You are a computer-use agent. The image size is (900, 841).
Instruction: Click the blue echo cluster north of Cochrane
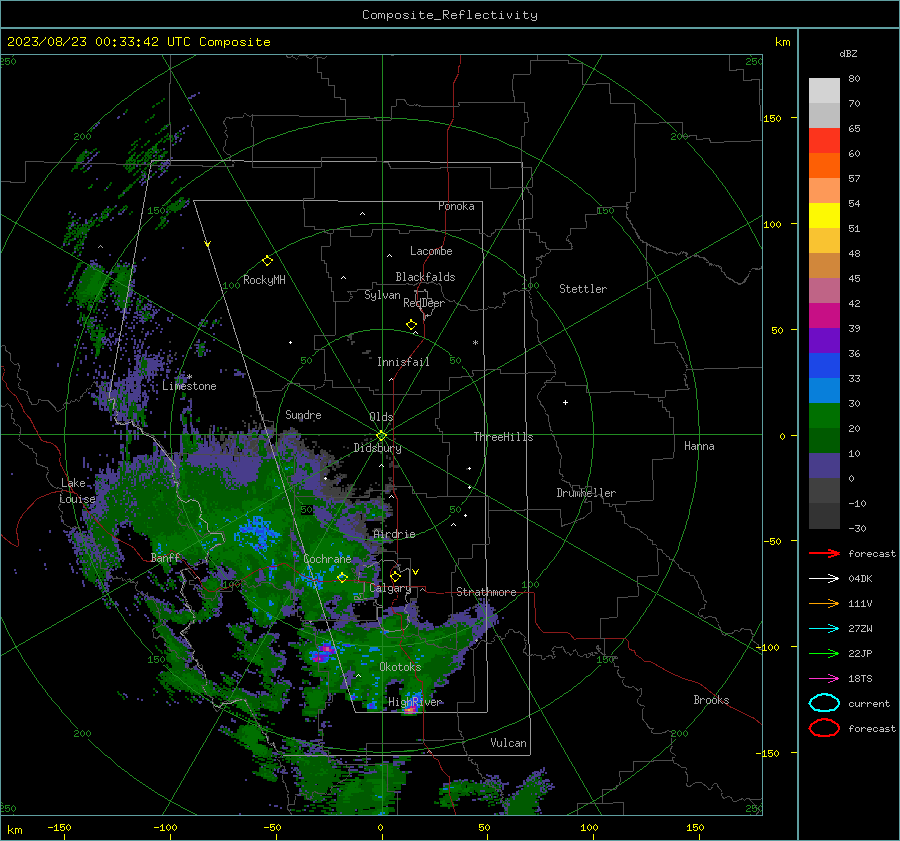click(x=257, y=532)
